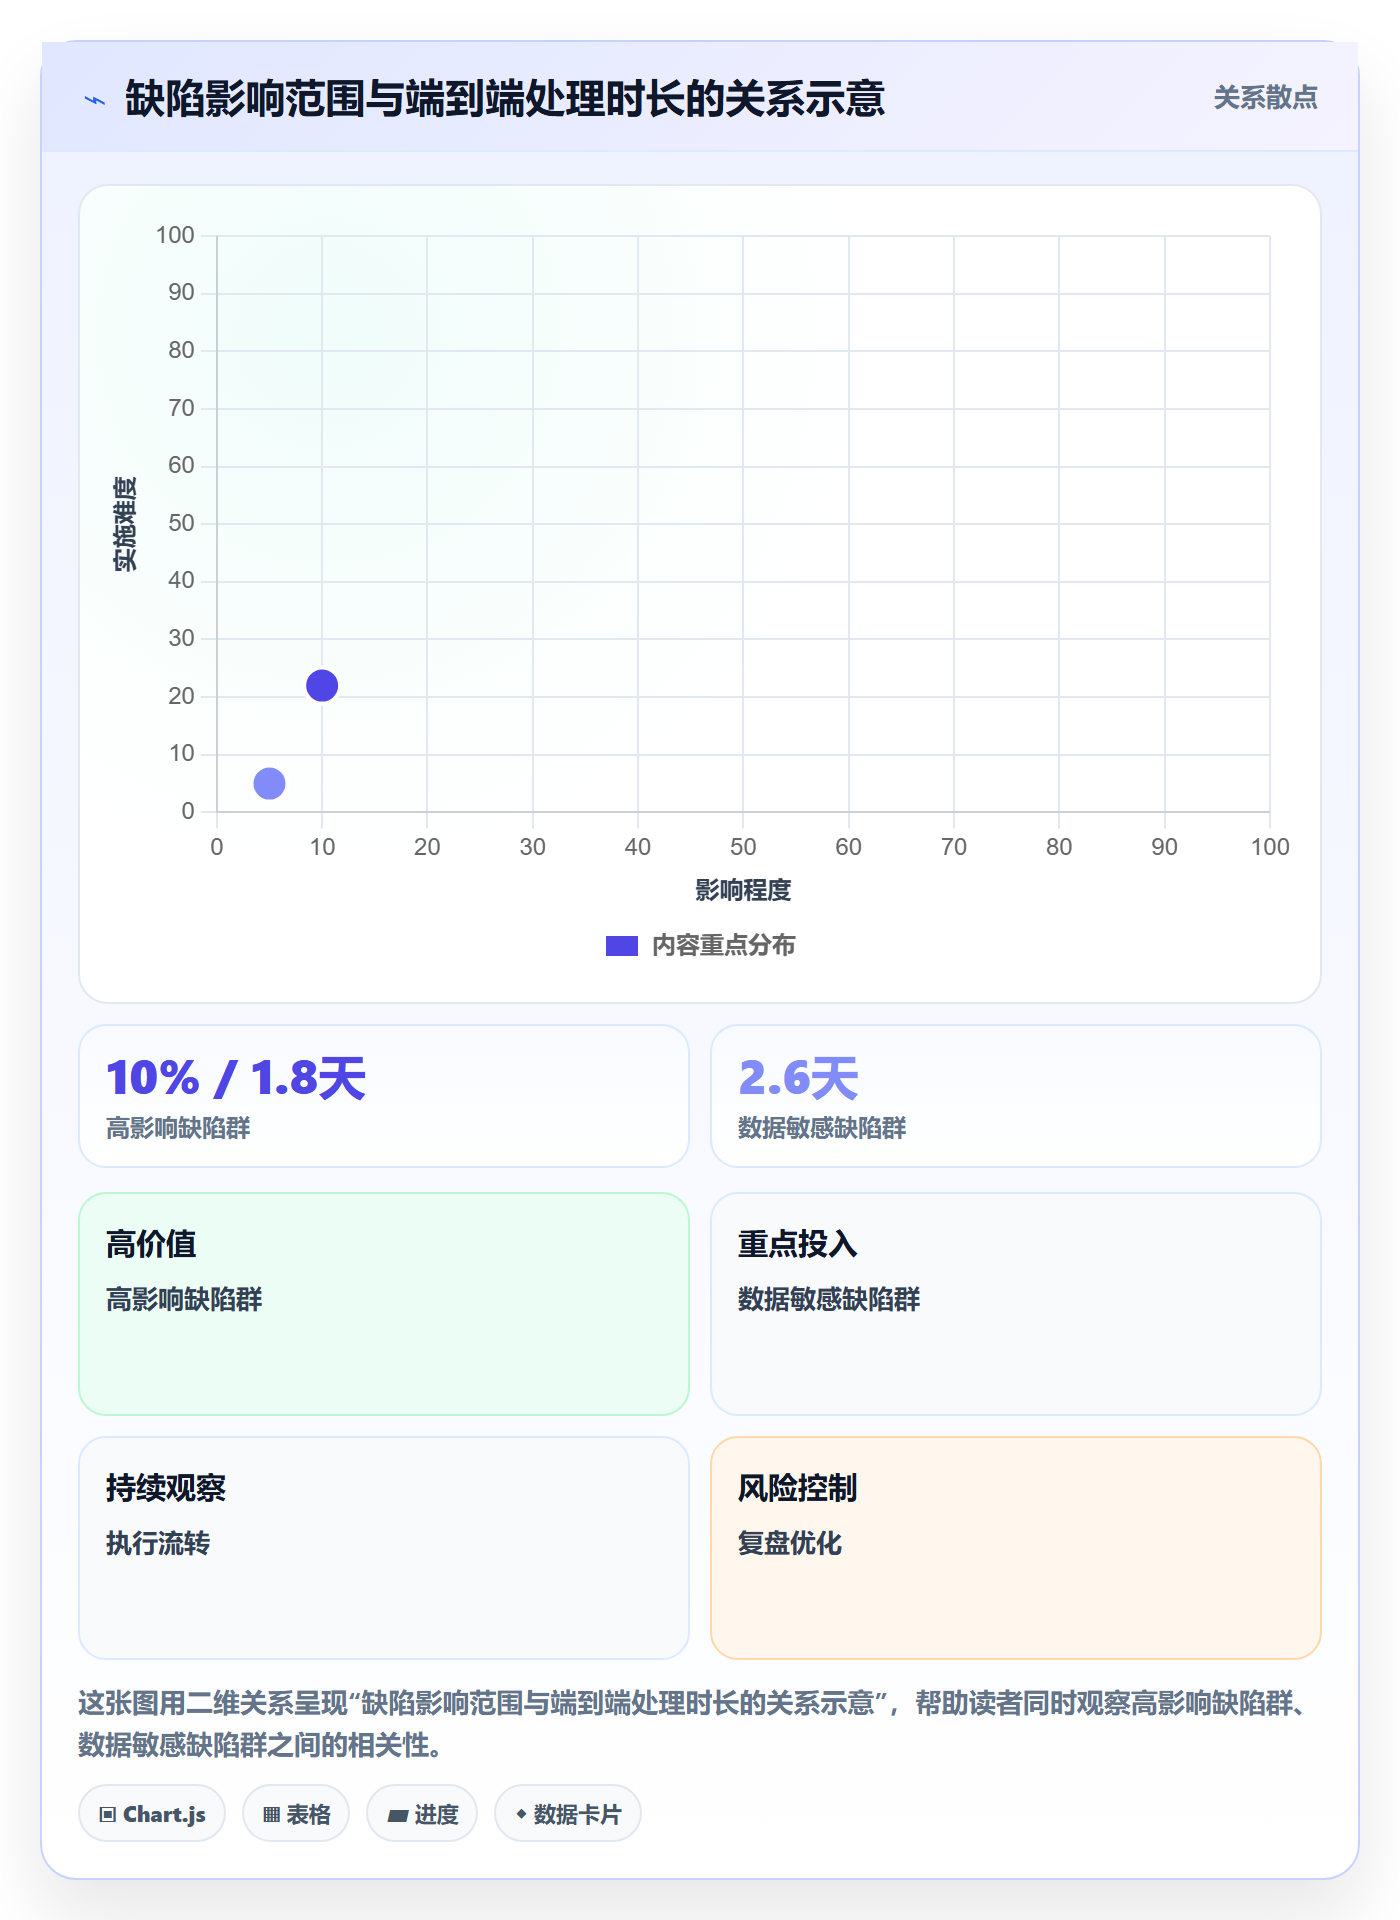Click the 内容重点分布 legend label
The height and width of the screenshot is (1920, 1400).
point(724,946)
